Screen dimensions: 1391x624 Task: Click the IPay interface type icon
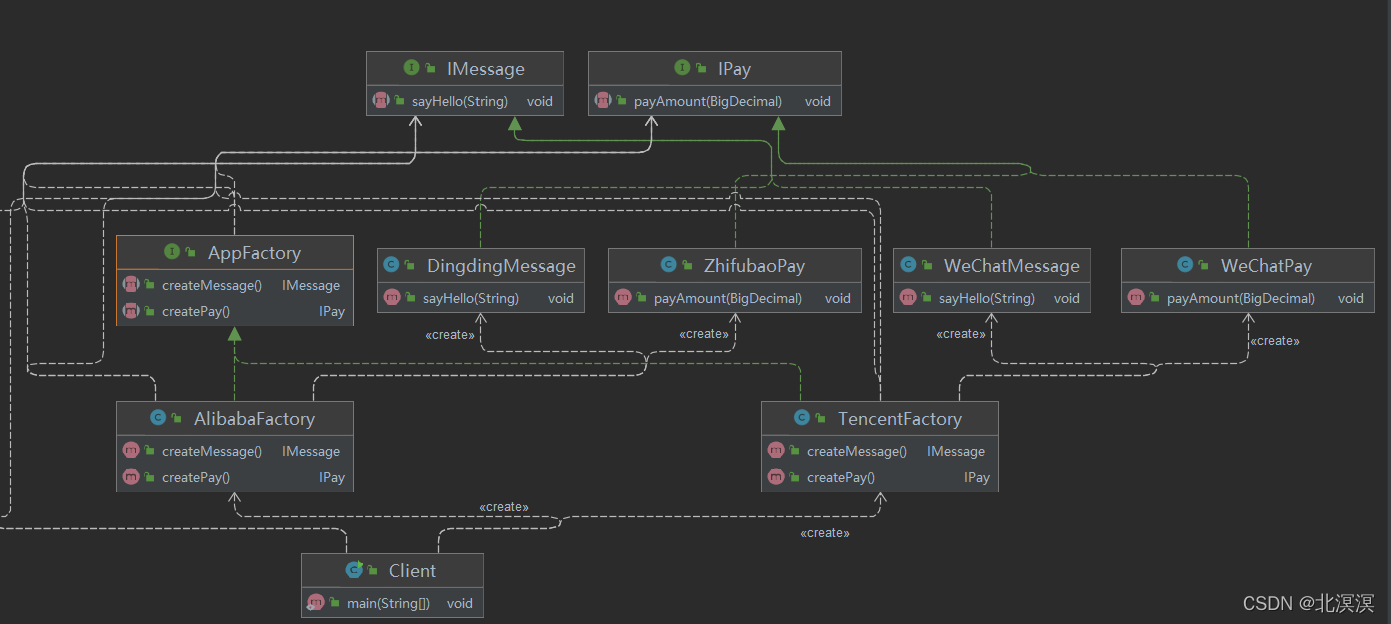pos(682,68)
